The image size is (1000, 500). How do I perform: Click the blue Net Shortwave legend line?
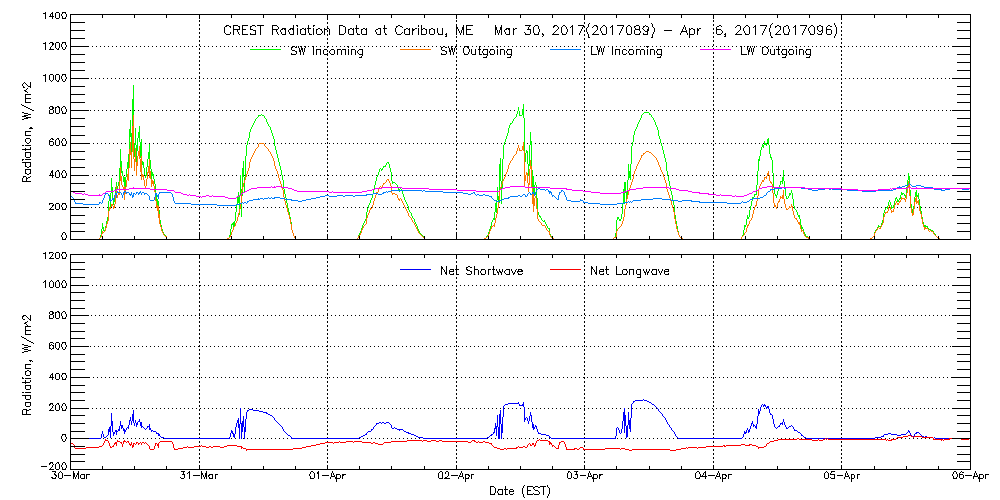point(416,271)
